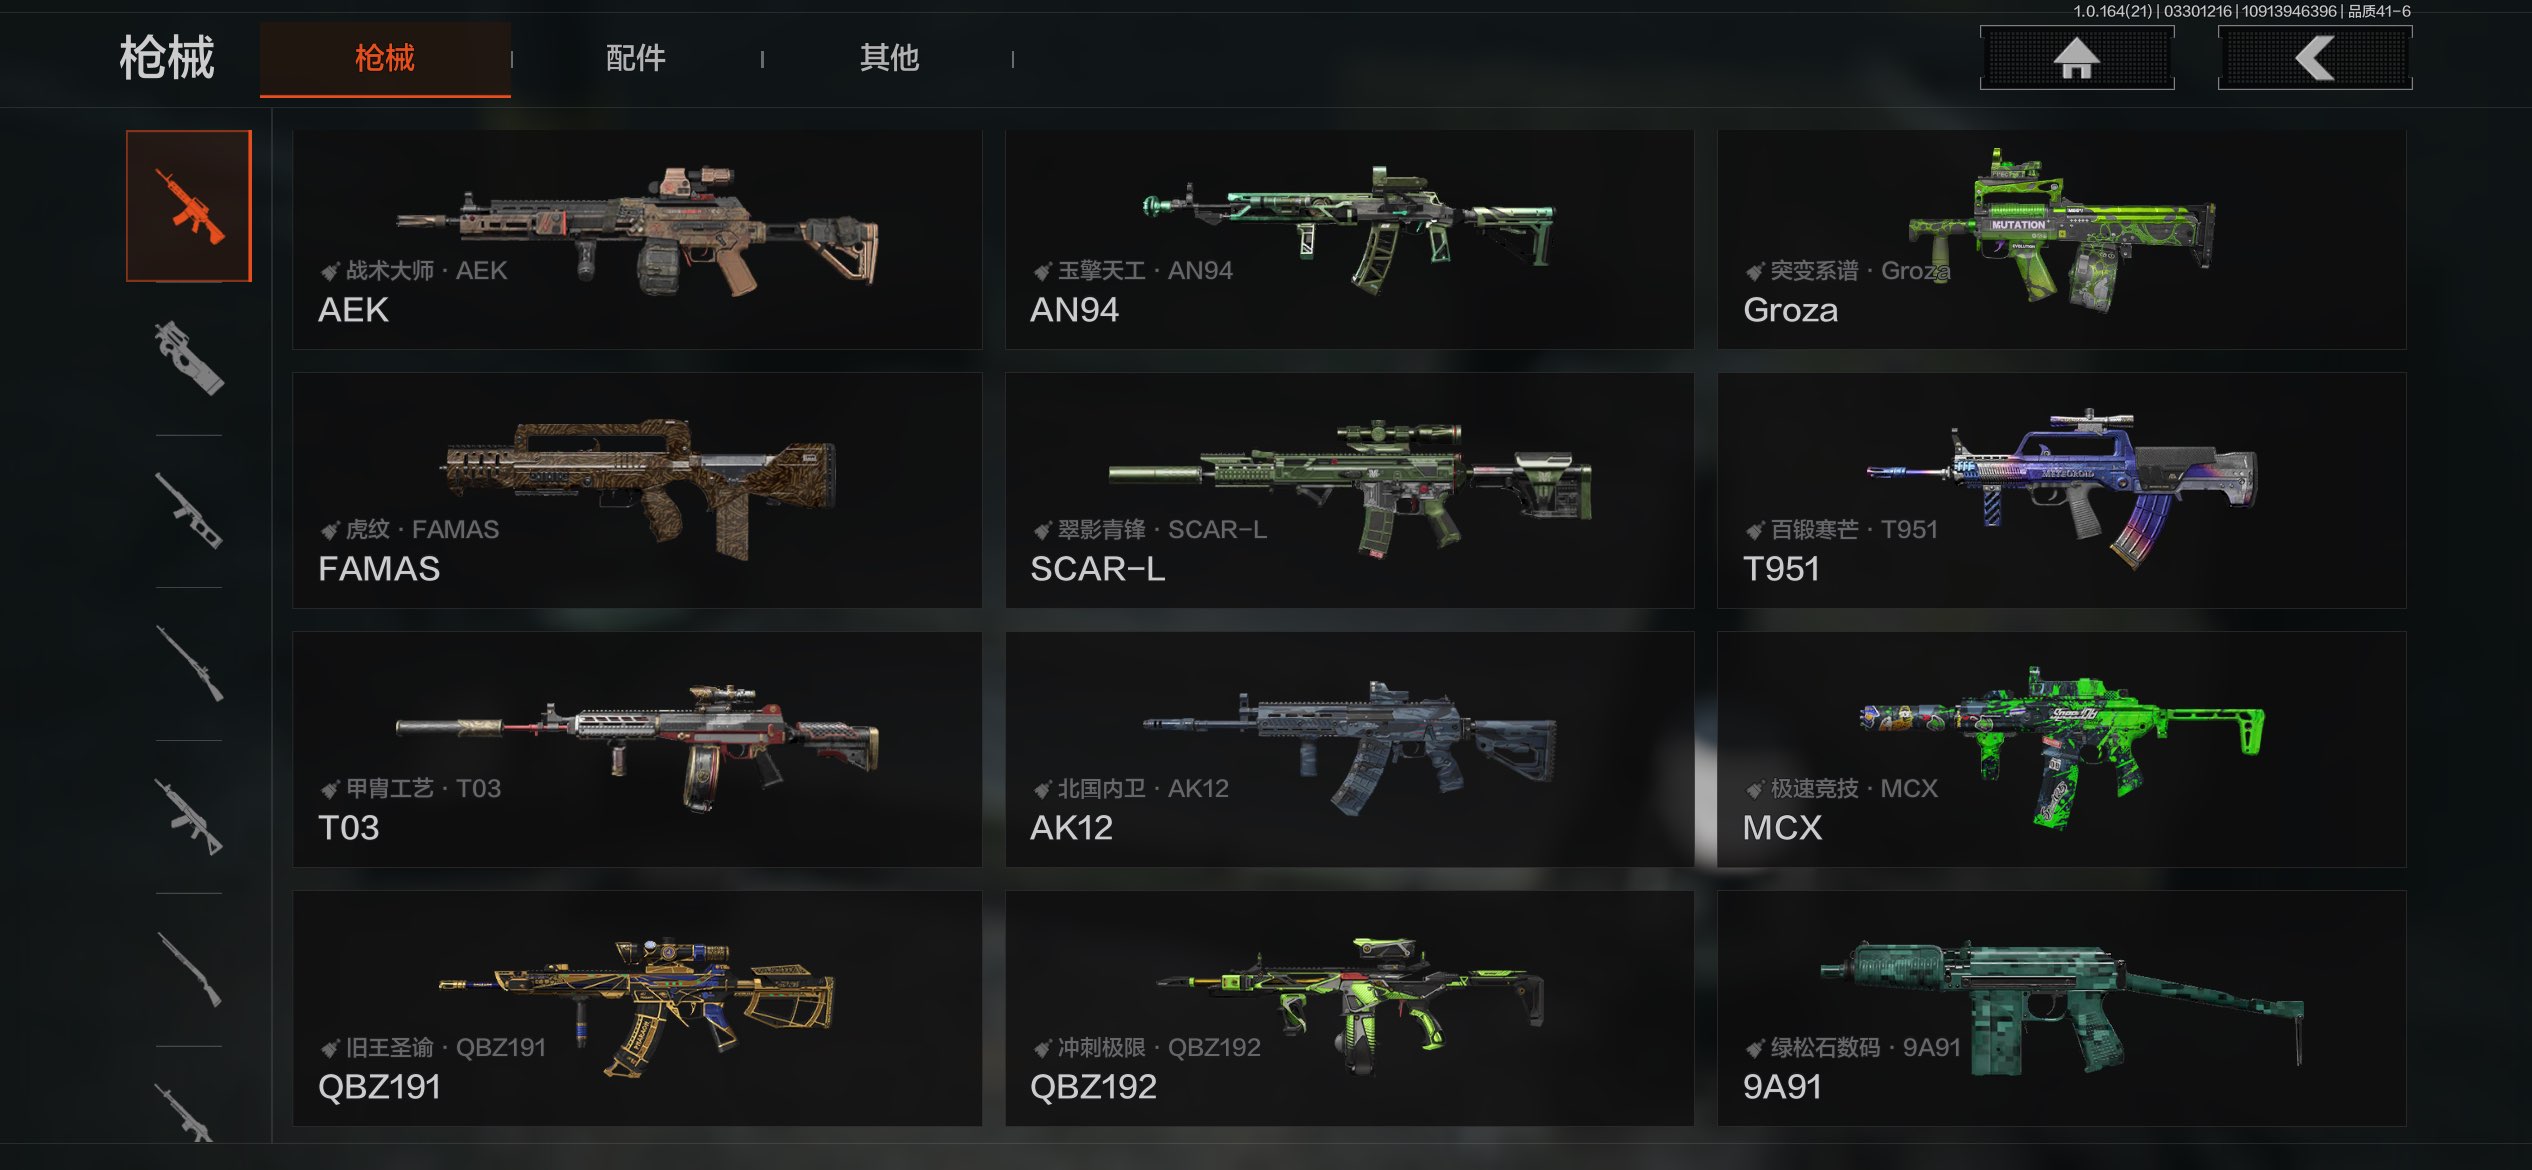Select the FAMAS tiger stripe card
The image size is (2532, 1170).
pos(637,490)
